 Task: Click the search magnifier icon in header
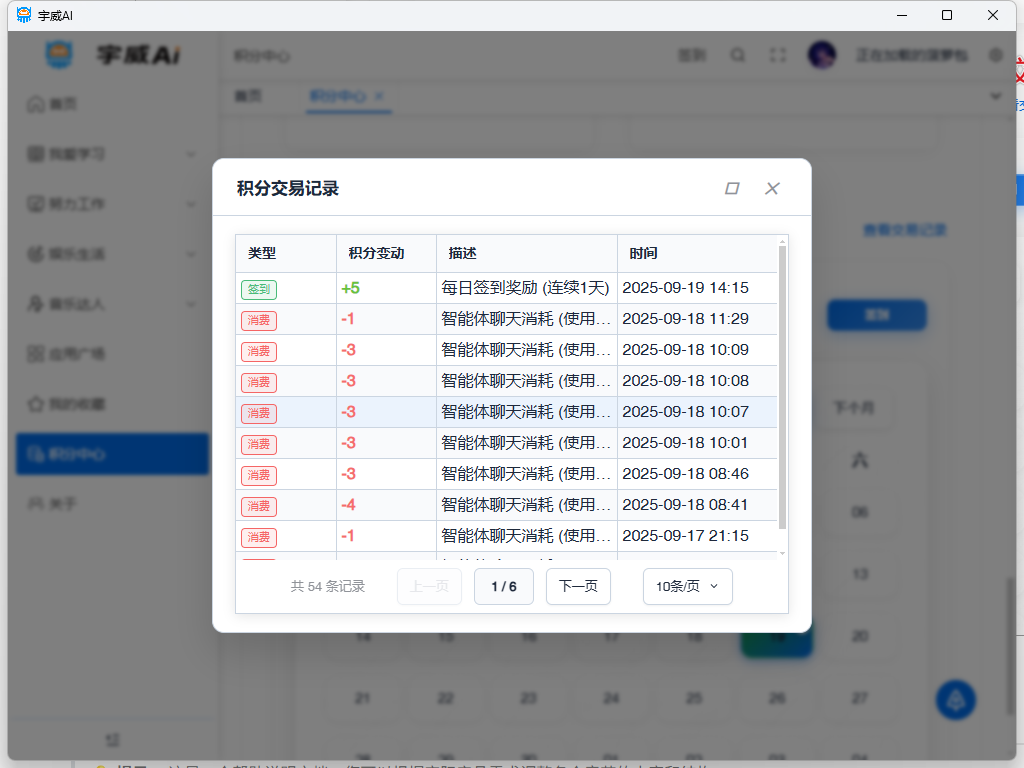point(737,56)
